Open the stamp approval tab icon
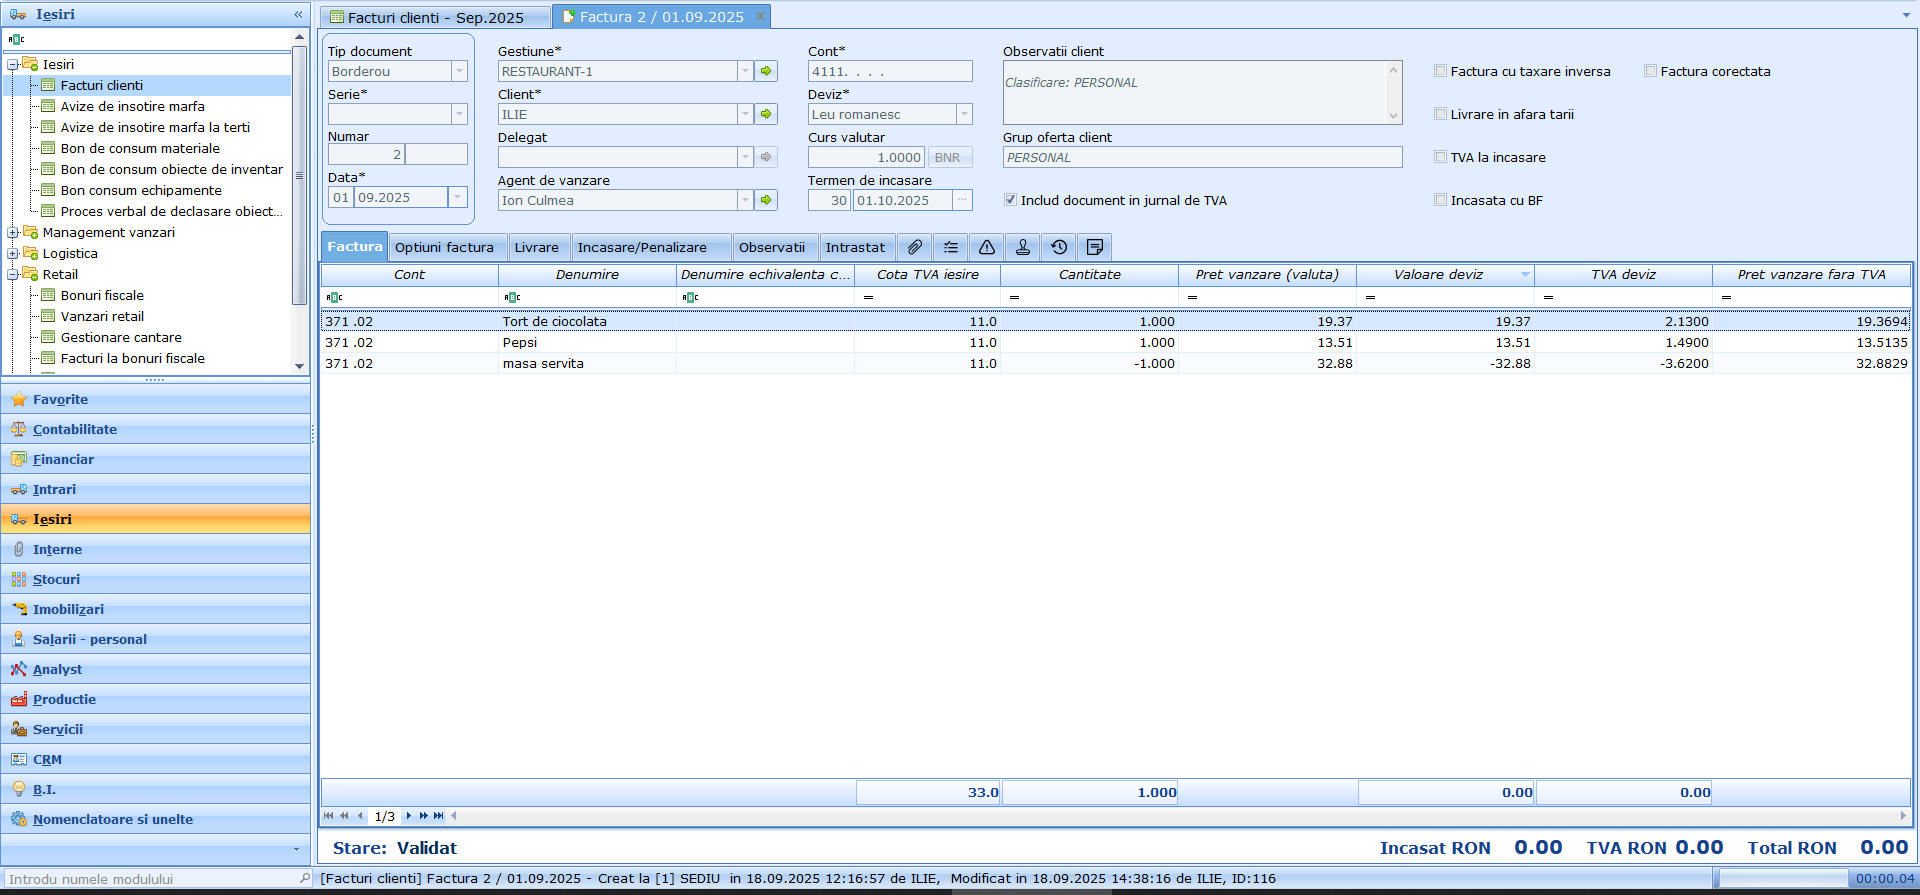Viewport: 1920px width, 895px height. [1022, 247]
